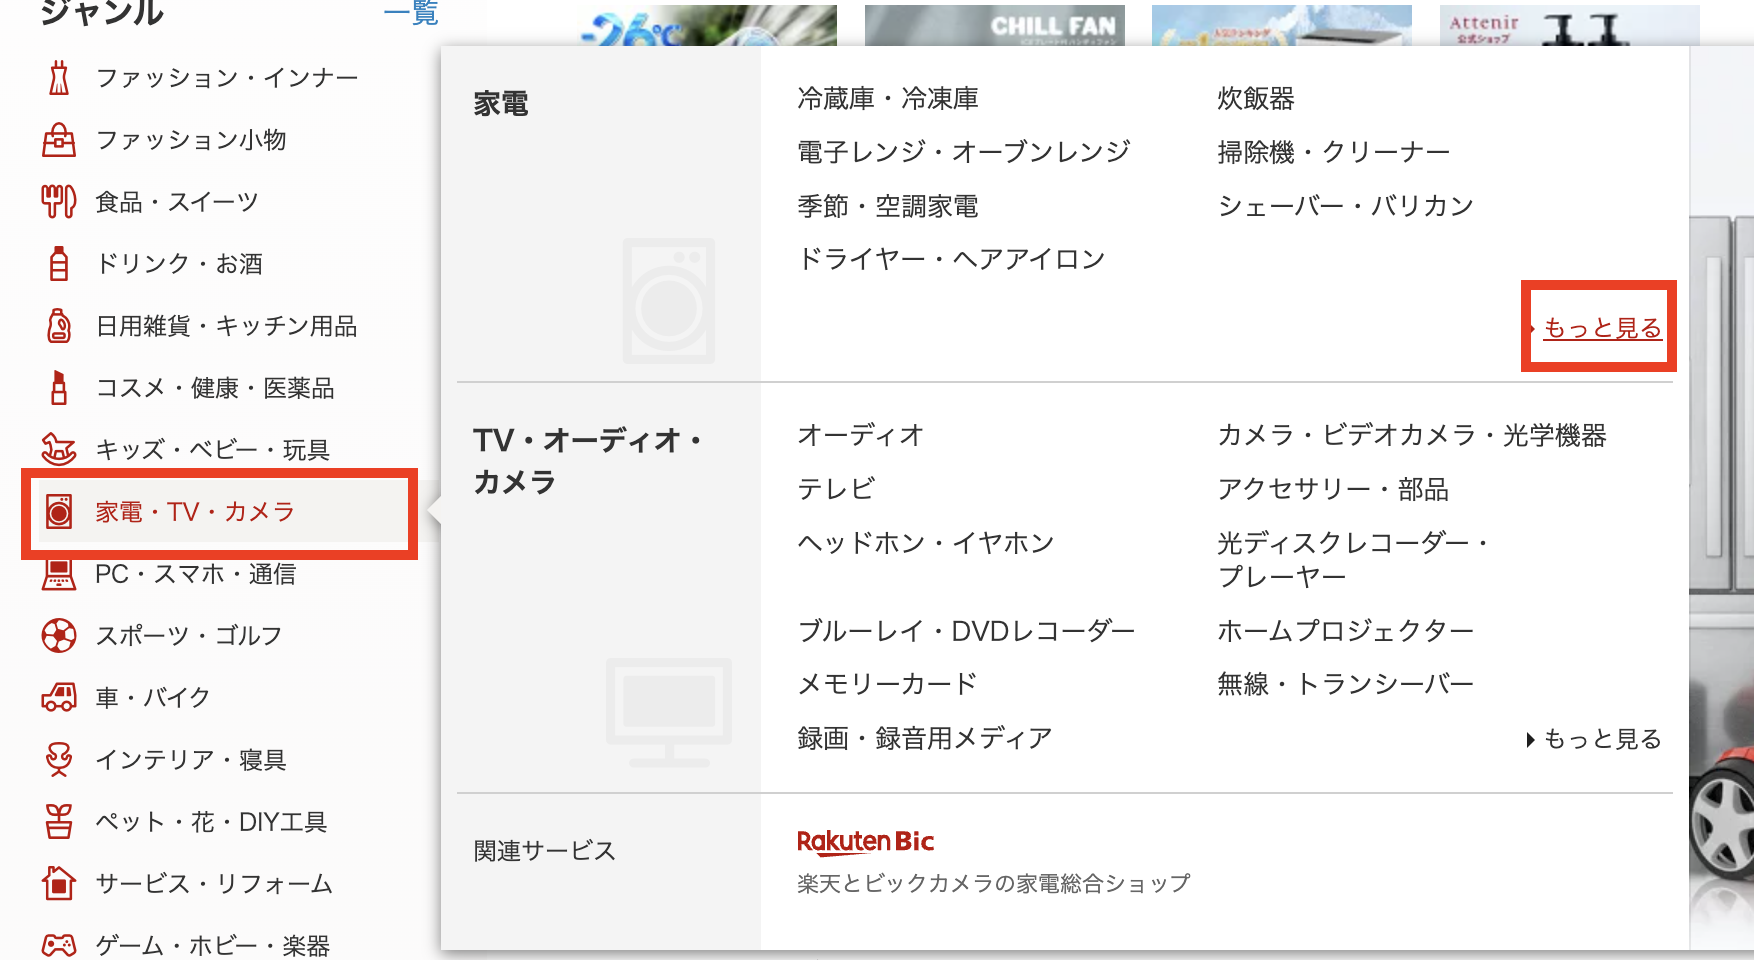1754x960 pixels.
Task: Click the lipstick icon for コスメ・健康
Action: click(x=59, y=388)
